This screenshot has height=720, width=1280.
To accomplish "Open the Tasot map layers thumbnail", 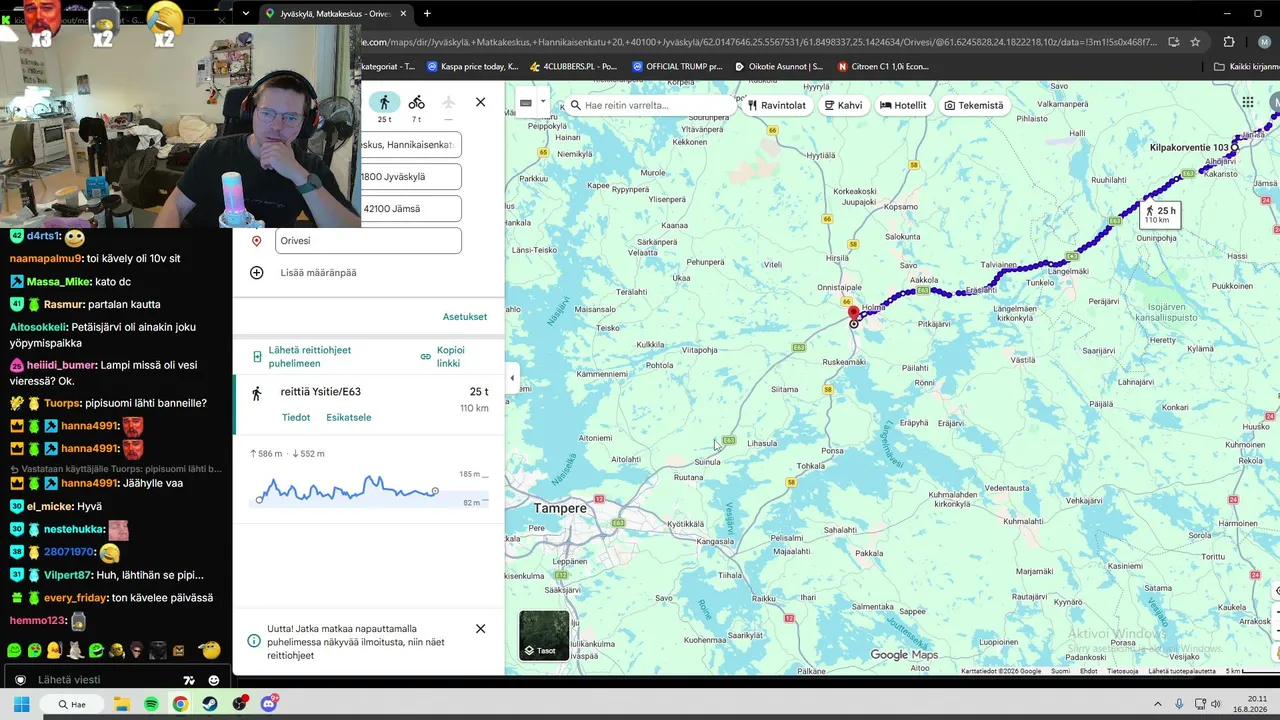I will (544, 635).
